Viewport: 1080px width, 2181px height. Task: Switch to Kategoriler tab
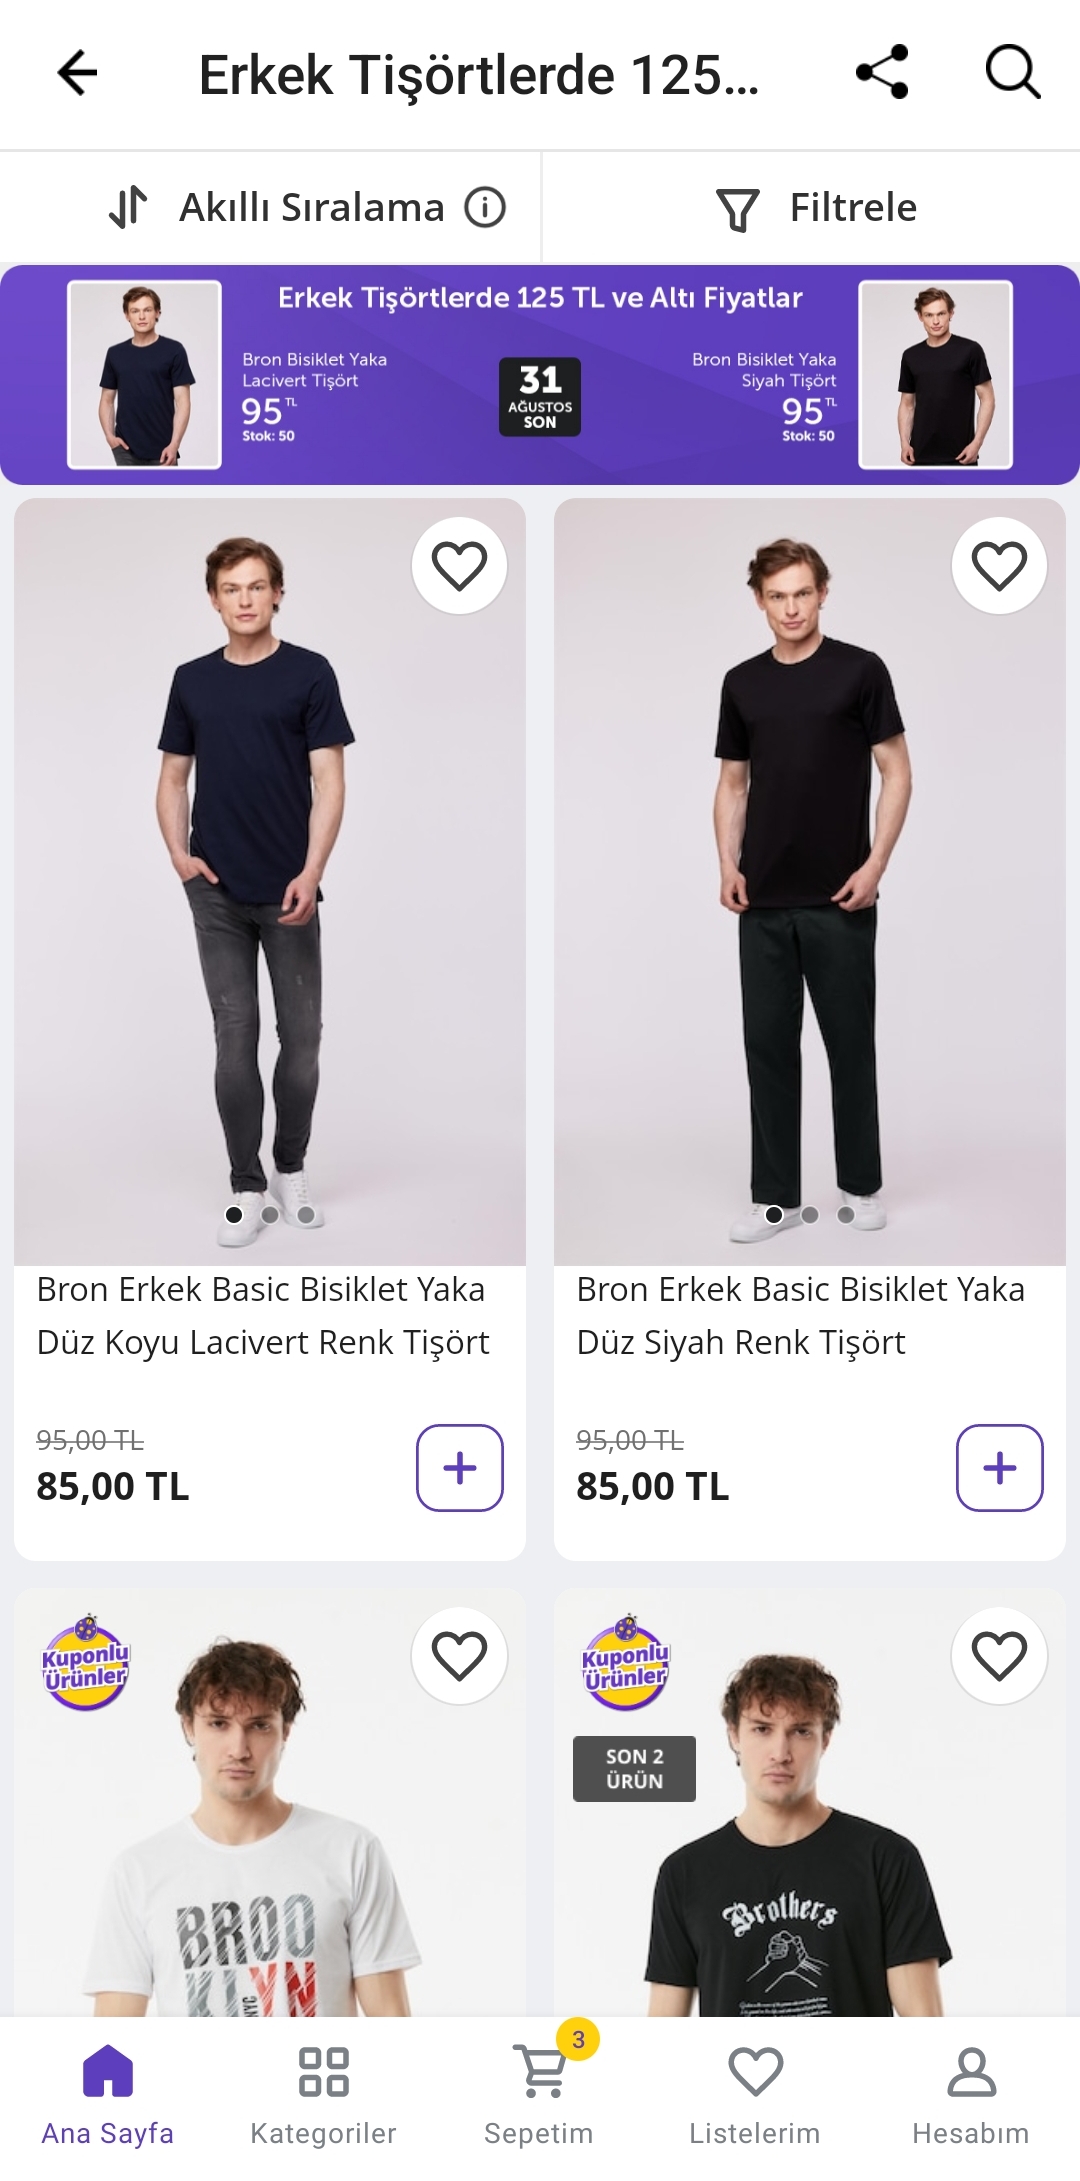pyautogui.click(x=323, y=2092)
